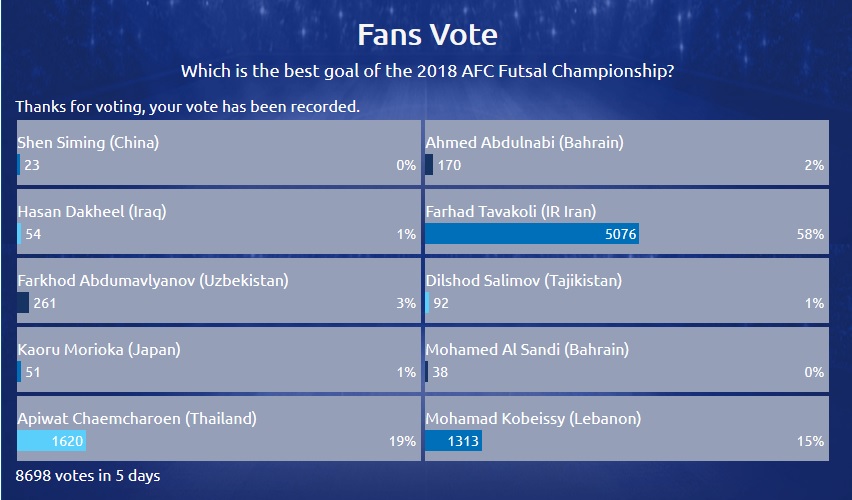Click the 3% label for Farkhod Abdumavlyanov
Image resolution: width=852 pixels, height=500 pixels.
tap(406, 303)
